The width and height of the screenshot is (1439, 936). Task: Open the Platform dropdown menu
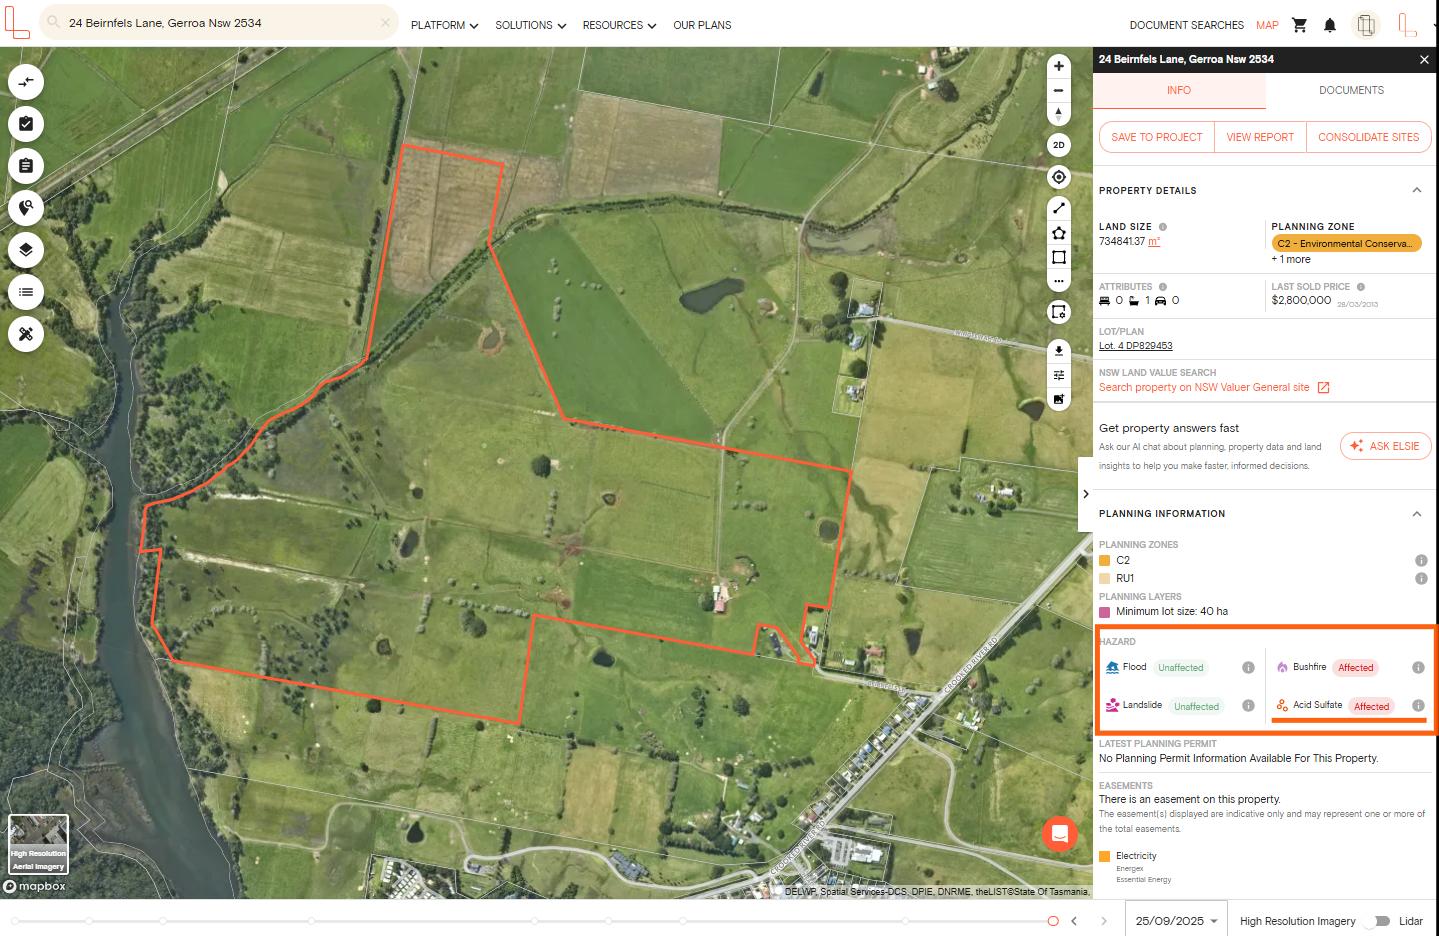444,25
